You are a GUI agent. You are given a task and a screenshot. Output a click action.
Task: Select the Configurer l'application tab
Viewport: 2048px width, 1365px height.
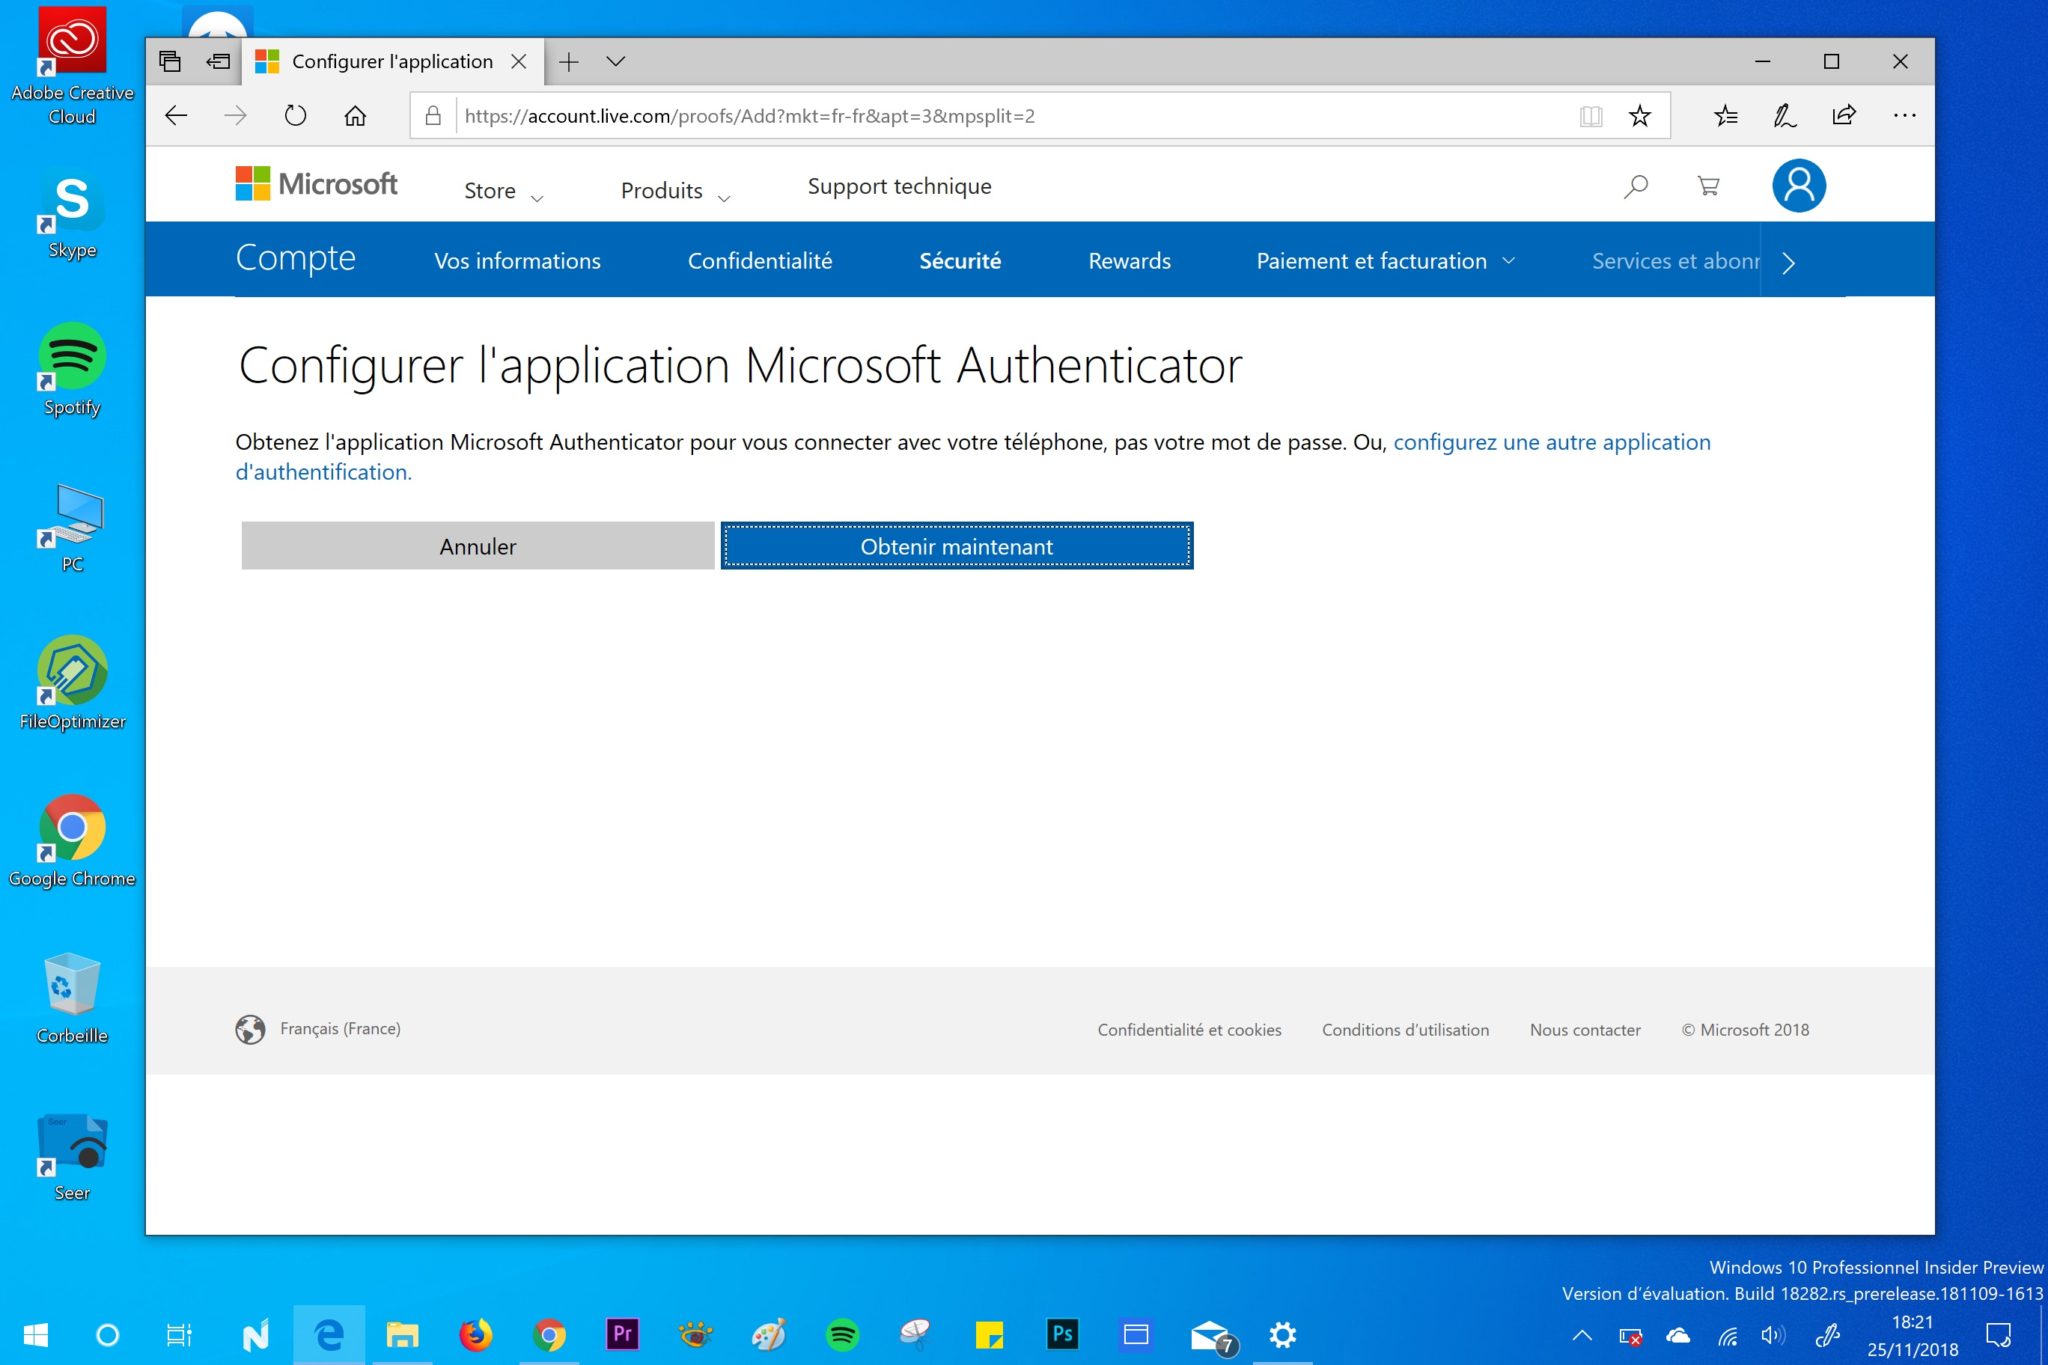pos(392,62)
